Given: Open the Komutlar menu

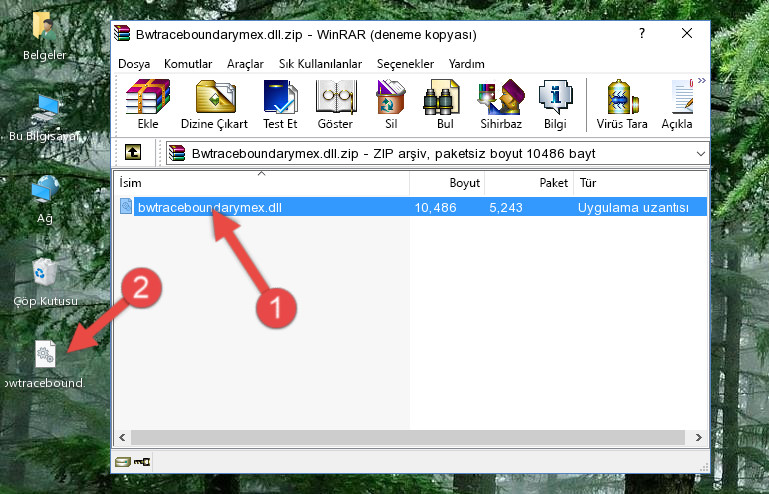Looking at the screenshot, I should 188,64.
